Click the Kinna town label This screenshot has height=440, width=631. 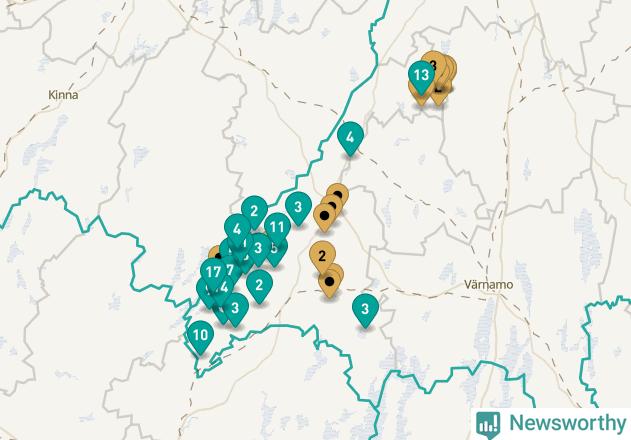point(63,95)
